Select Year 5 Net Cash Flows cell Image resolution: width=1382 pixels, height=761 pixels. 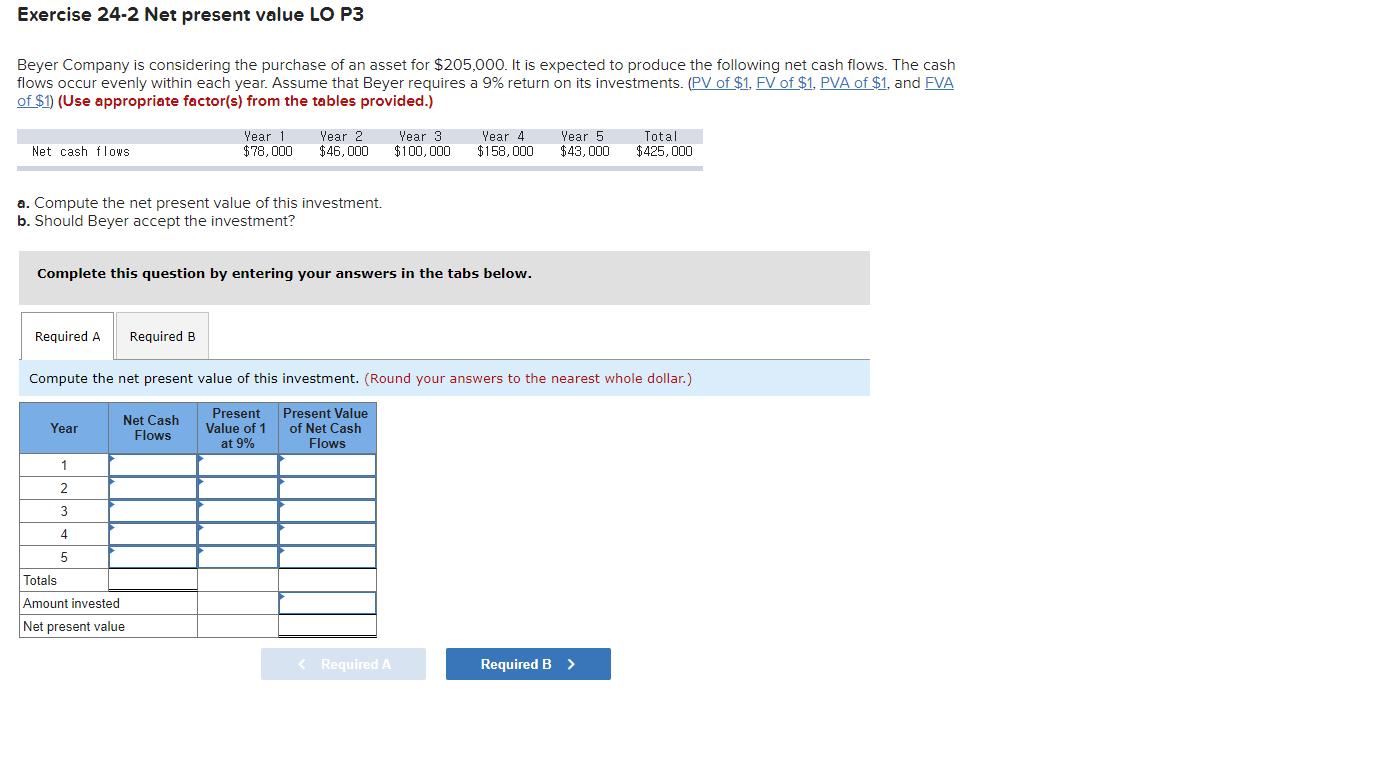(x=153, y=557)
